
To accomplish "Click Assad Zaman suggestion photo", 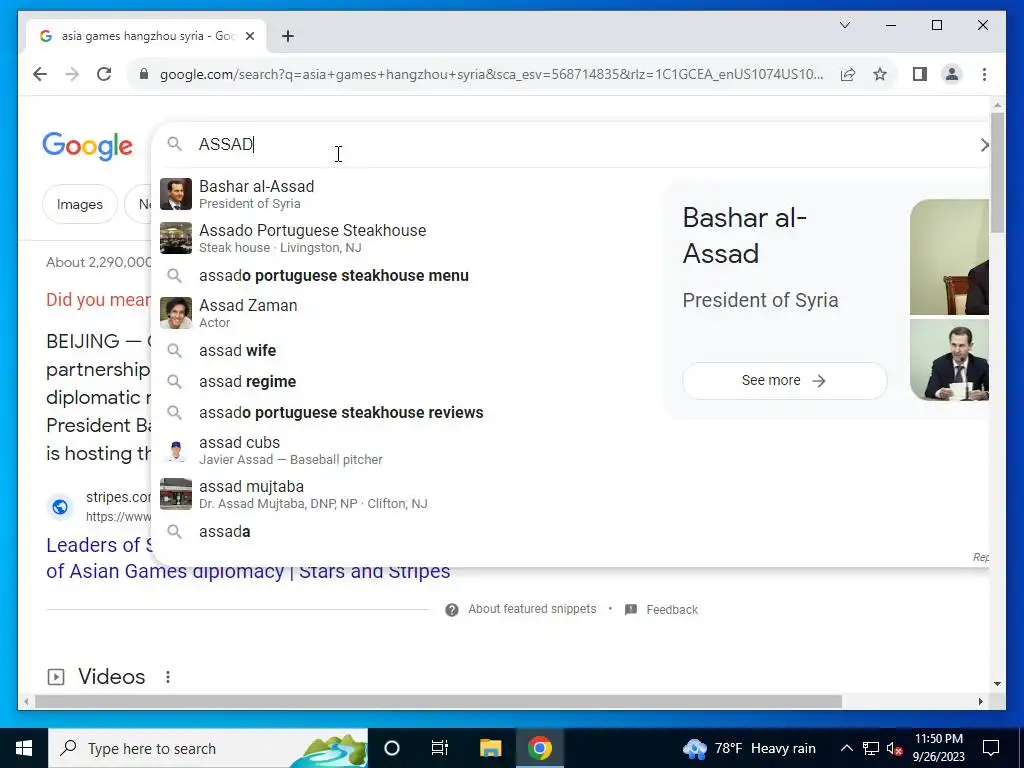I will [x=176, y=313].
